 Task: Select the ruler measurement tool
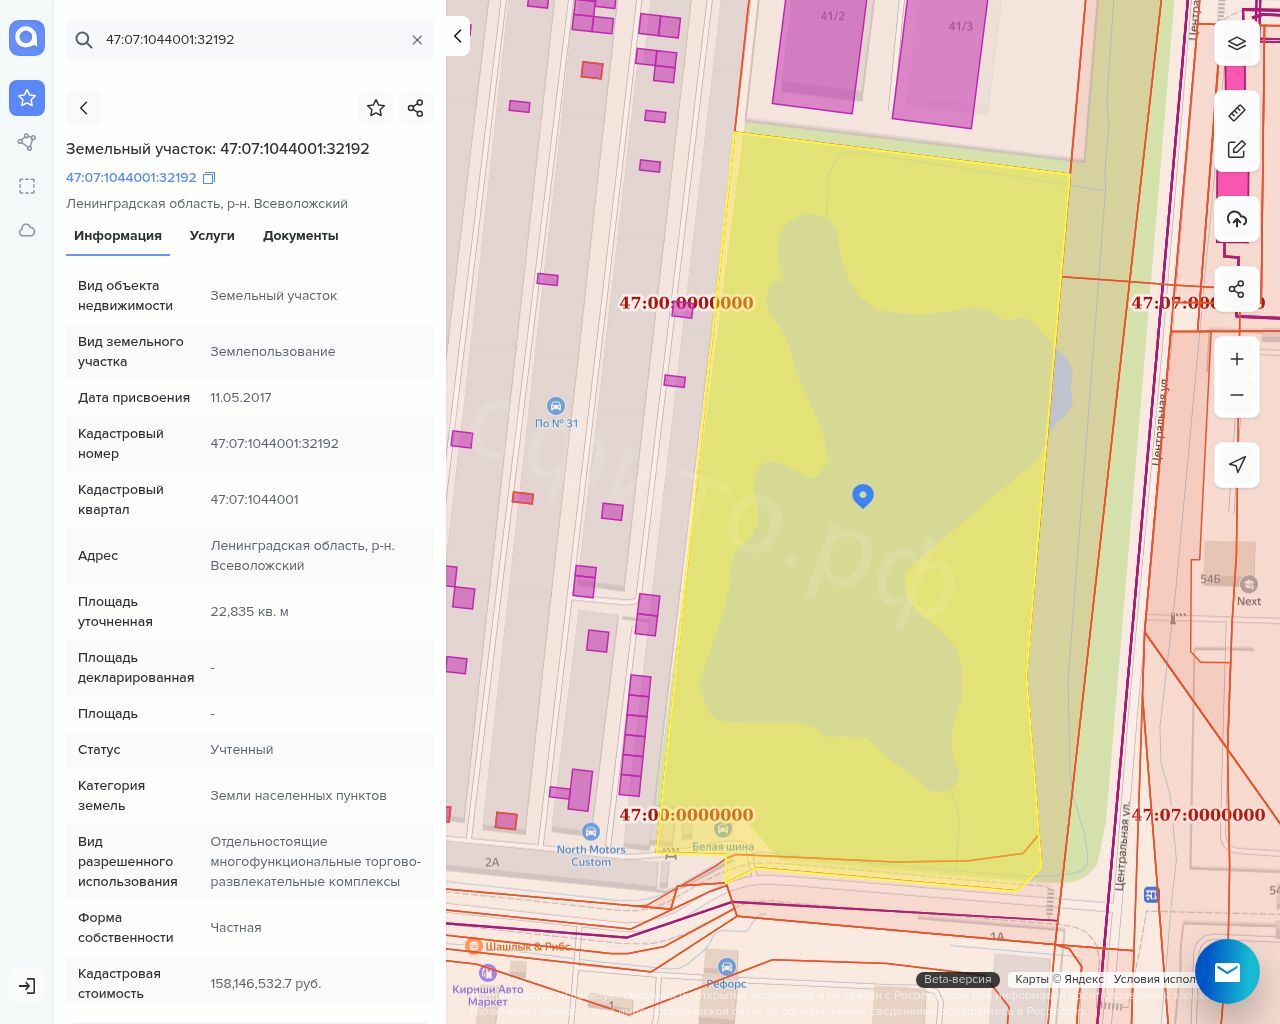coord(1237,113)
